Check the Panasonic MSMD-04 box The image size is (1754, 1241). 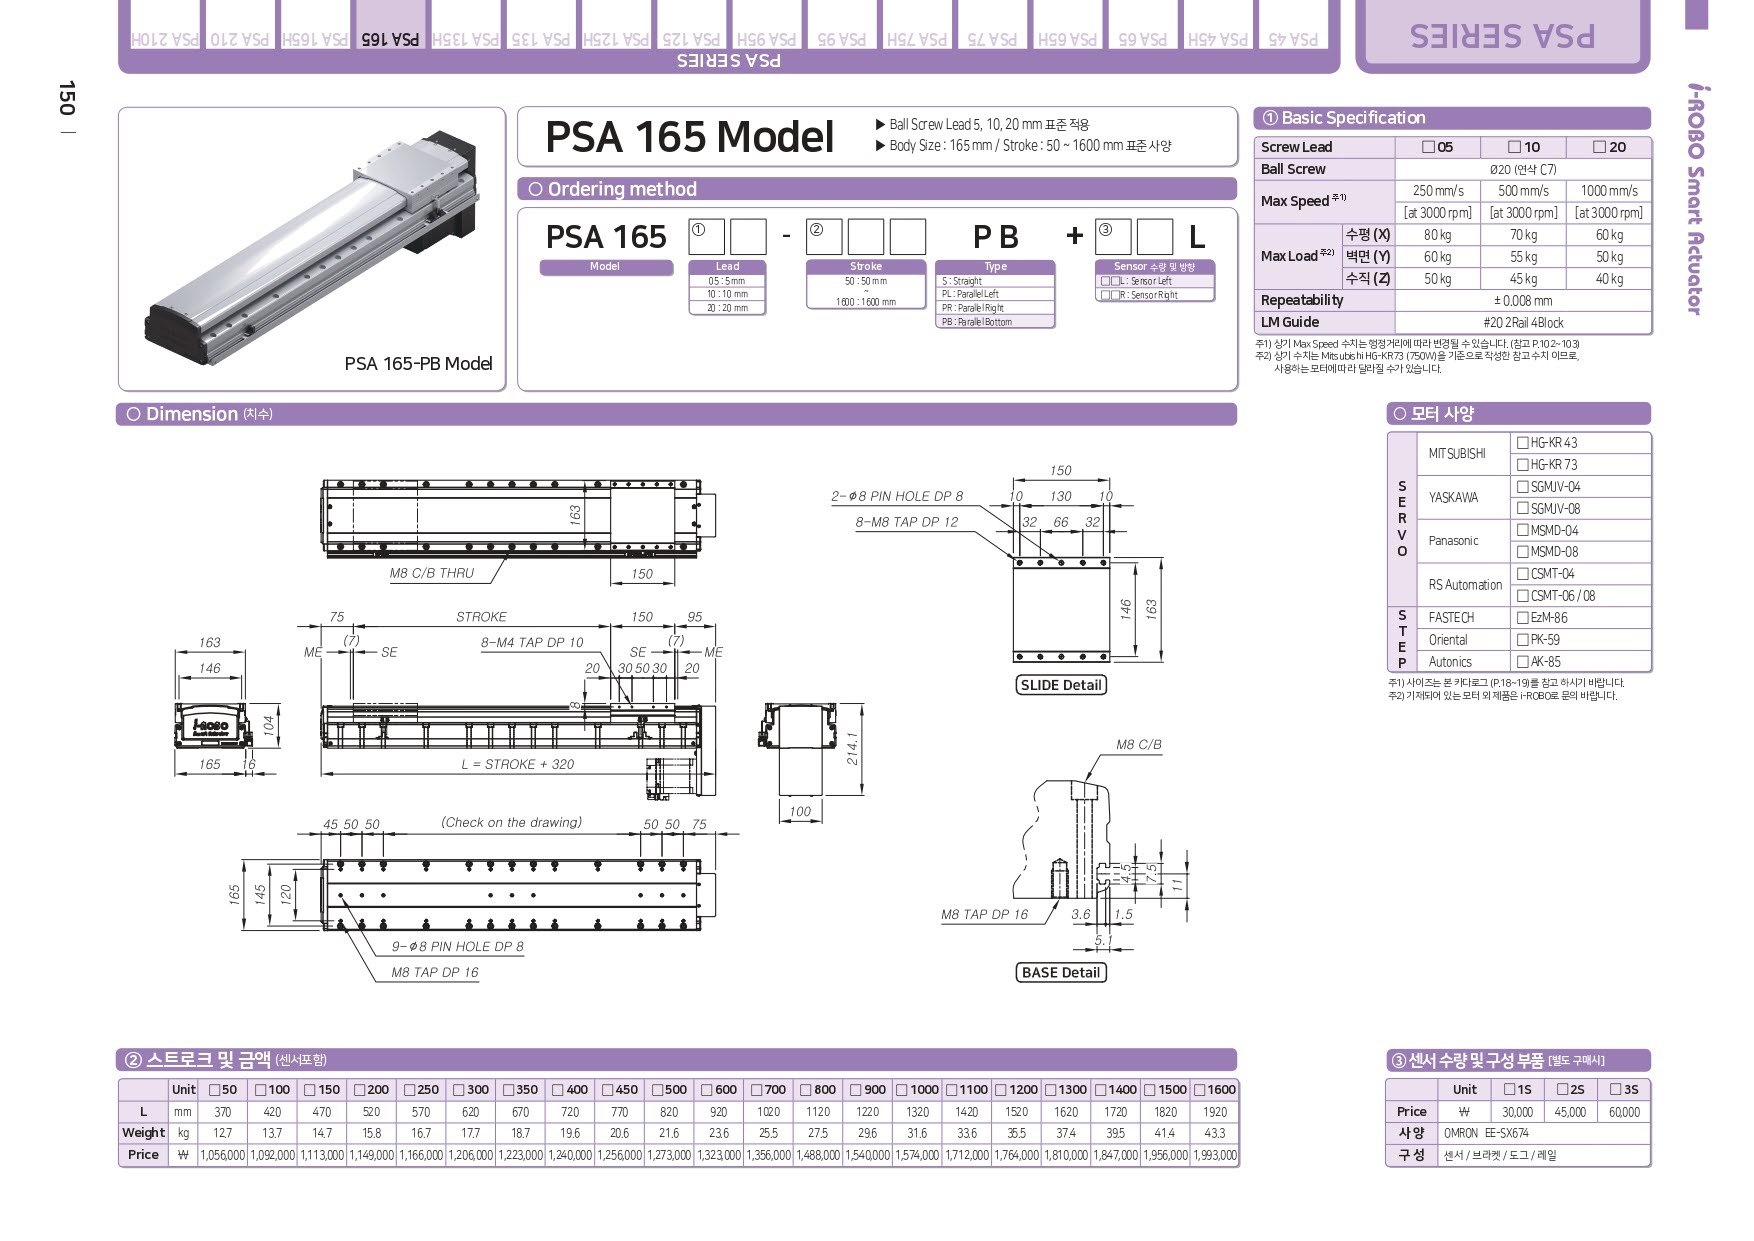pyautogui.click(x=1523, y=530)
